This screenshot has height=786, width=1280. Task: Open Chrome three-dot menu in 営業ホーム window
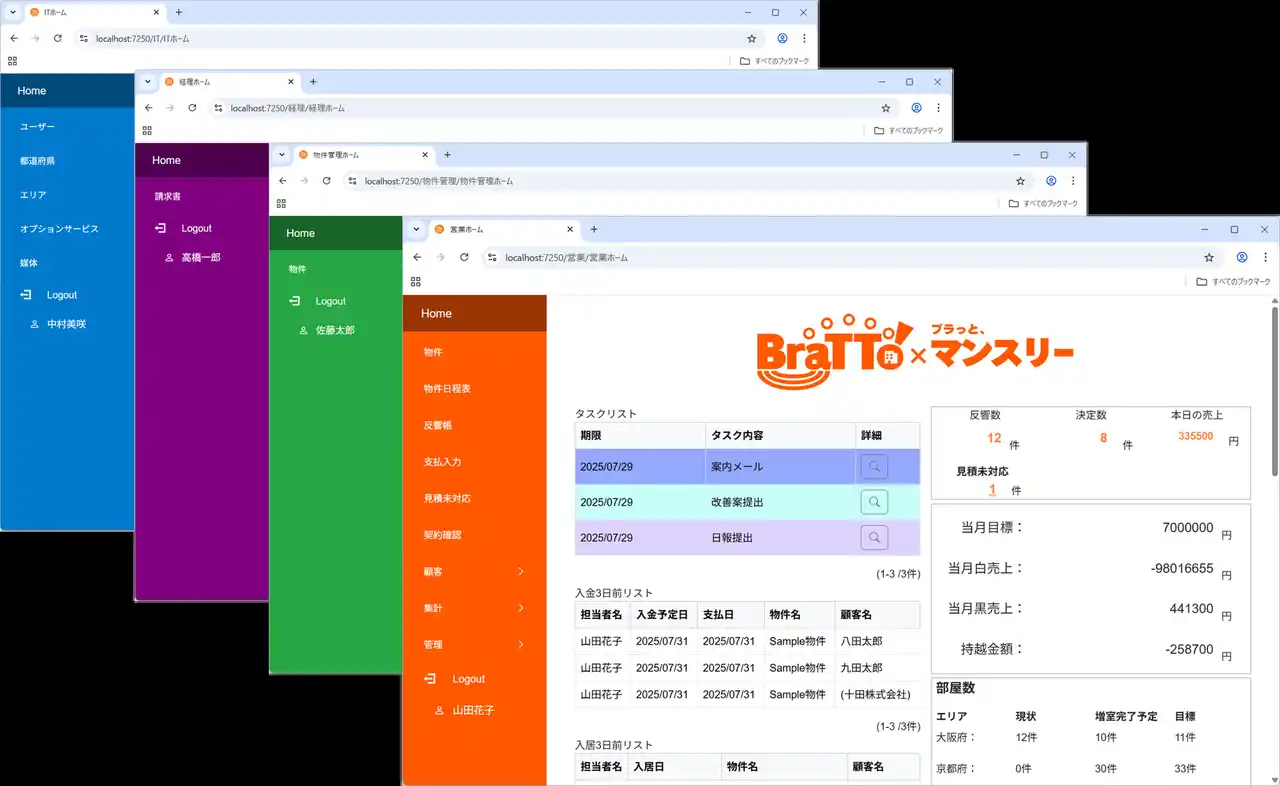[x=1263, y=257]
